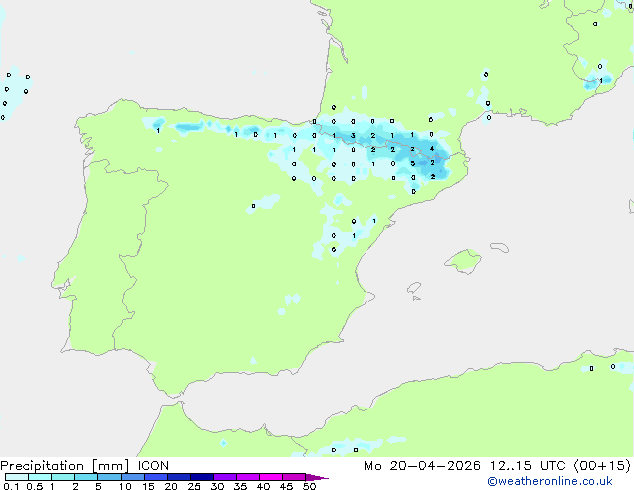Screen dimensions: 634x490
Task: Click the '45' legend scale label
Action: [x=286, y=486]
